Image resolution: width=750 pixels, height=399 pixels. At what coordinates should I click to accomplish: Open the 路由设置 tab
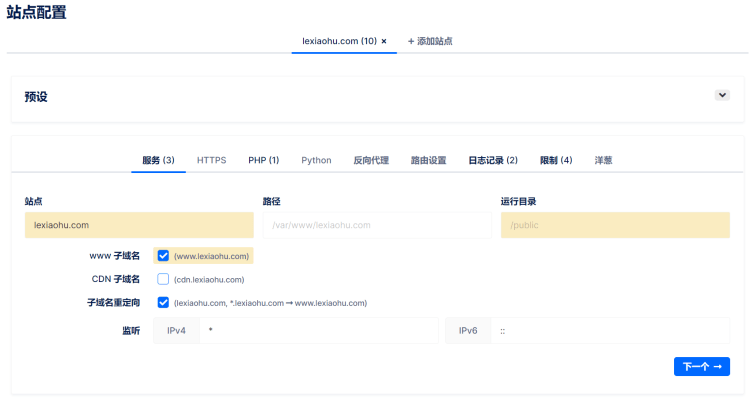pos(429,160)
